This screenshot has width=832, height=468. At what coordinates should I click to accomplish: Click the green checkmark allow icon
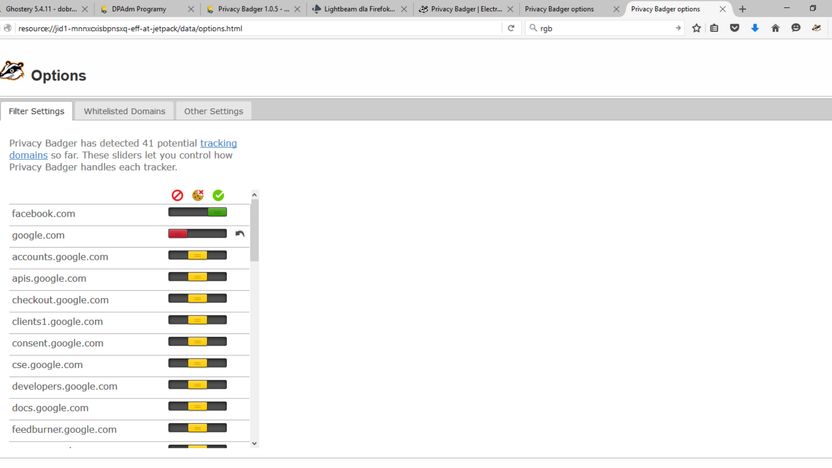(218, 195)
